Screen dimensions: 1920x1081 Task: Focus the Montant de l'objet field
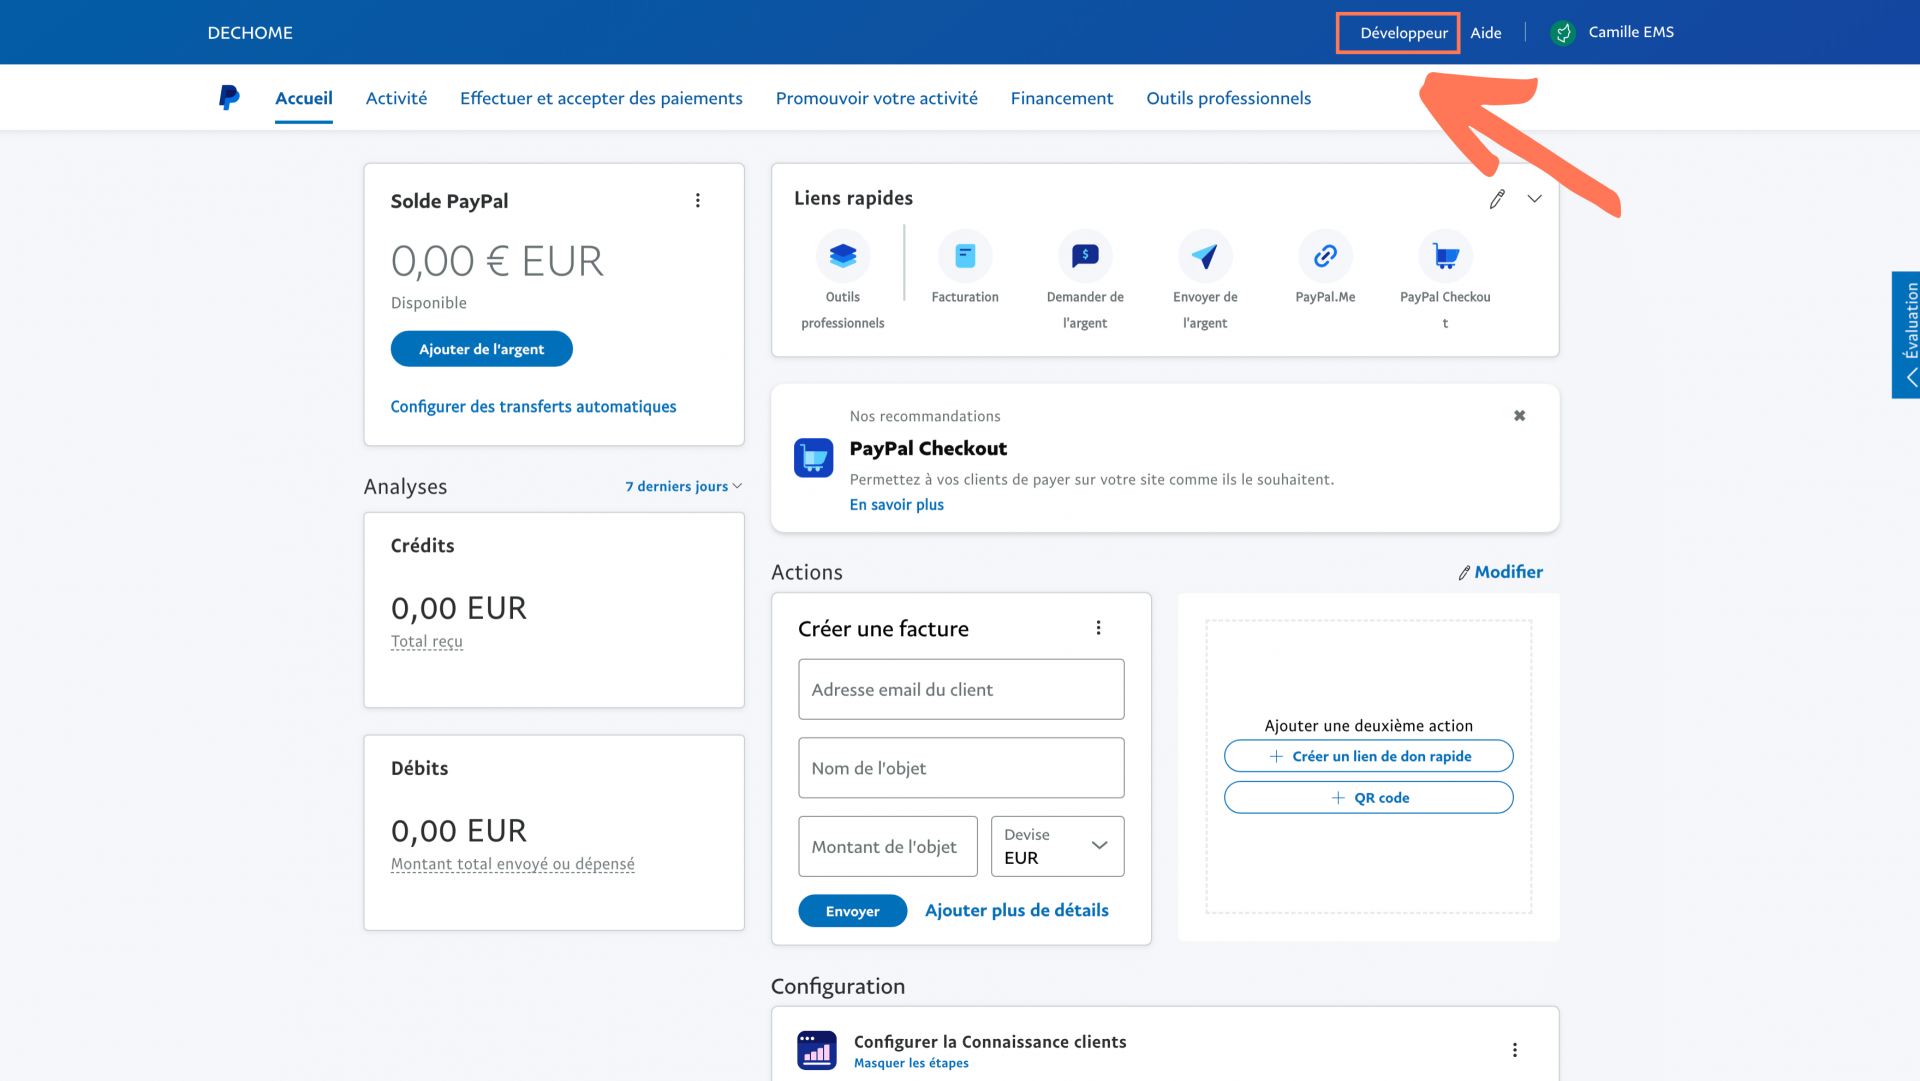pyautogui.click(x=887, y=846)
